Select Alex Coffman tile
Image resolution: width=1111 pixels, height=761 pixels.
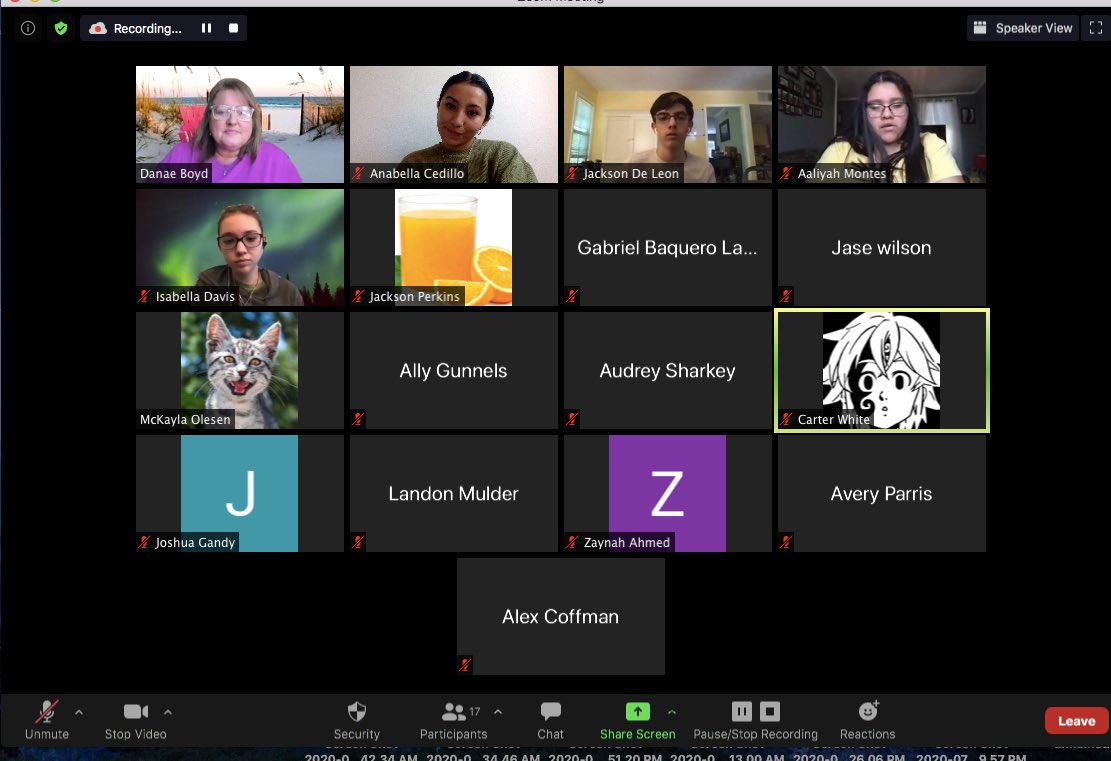[x=560, y=616]
